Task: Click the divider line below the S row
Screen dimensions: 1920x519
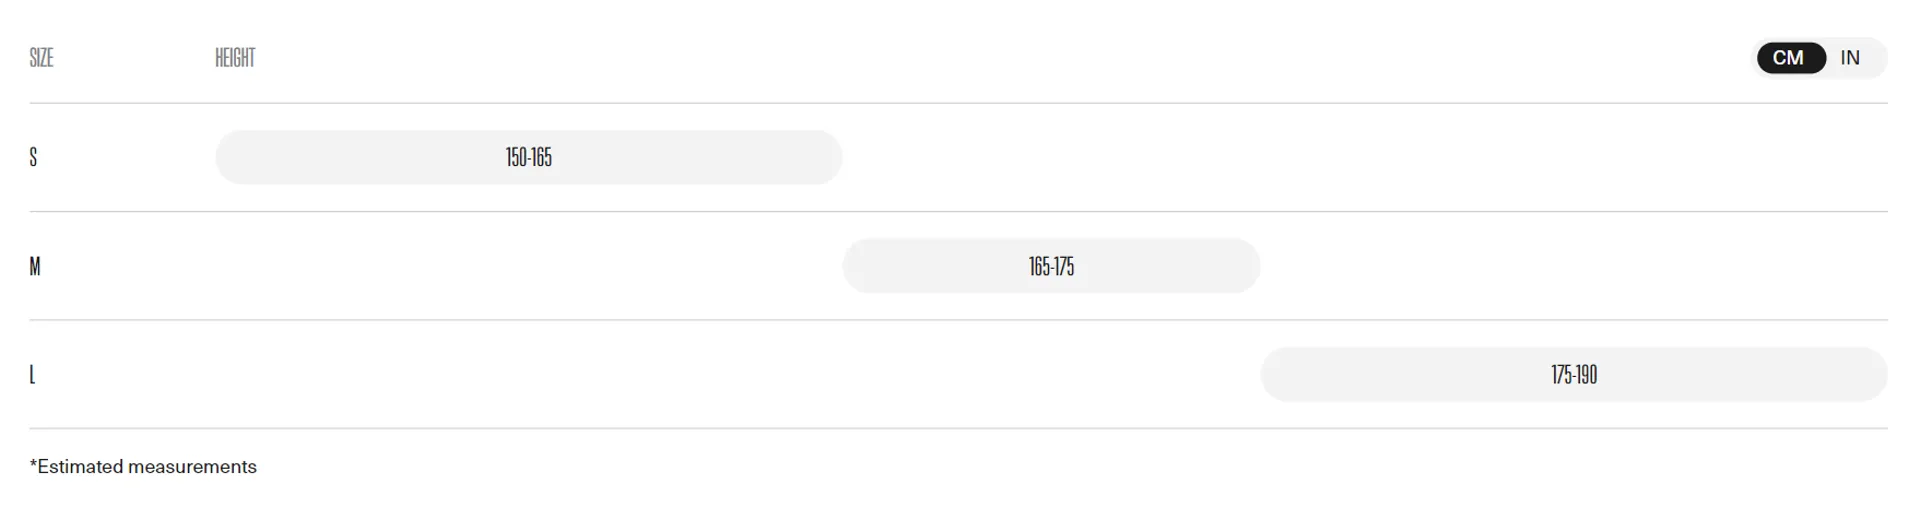Action: (958, 211)
